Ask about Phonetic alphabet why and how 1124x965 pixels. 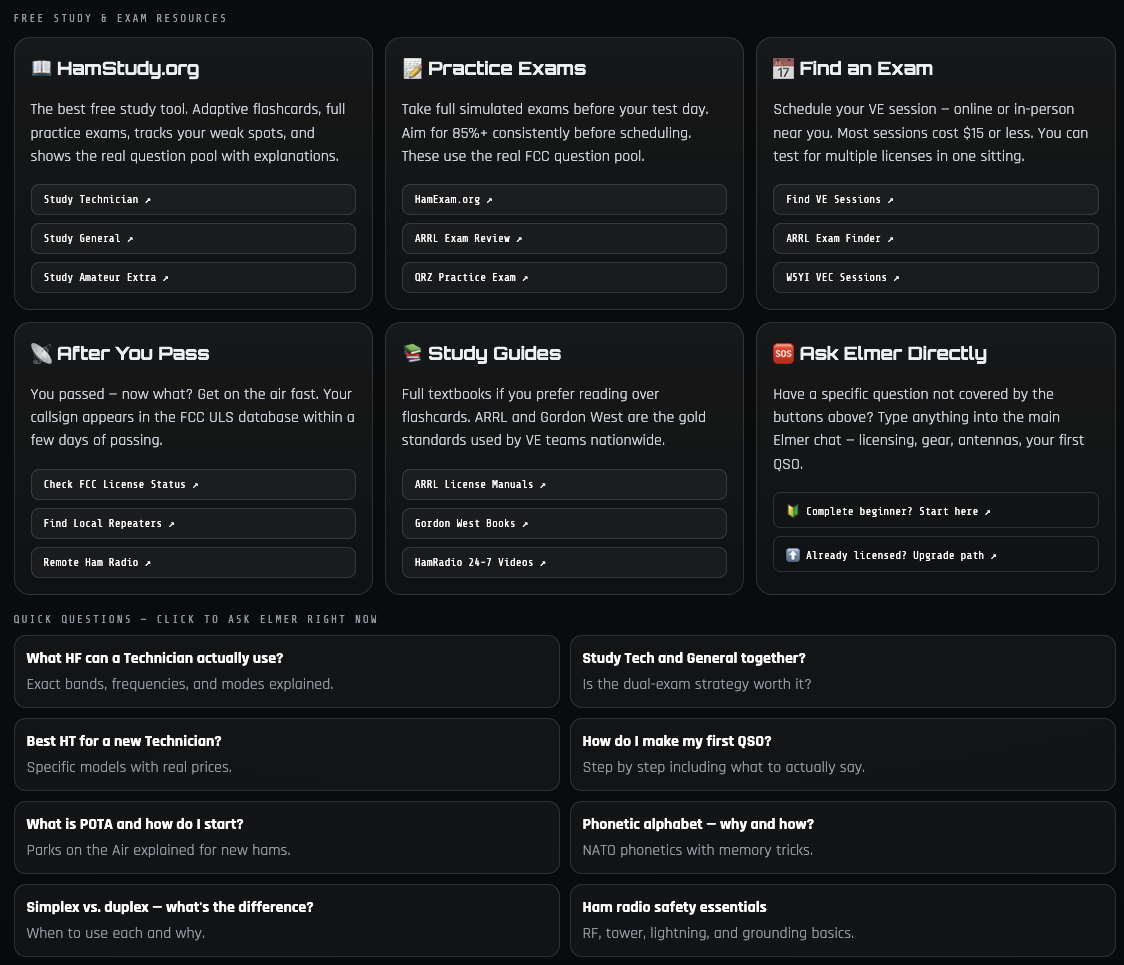(842, 837)
